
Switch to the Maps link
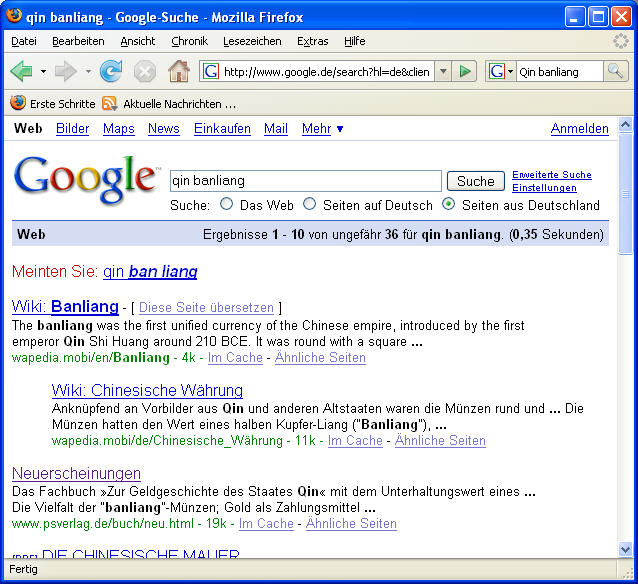tap(118, 129)
